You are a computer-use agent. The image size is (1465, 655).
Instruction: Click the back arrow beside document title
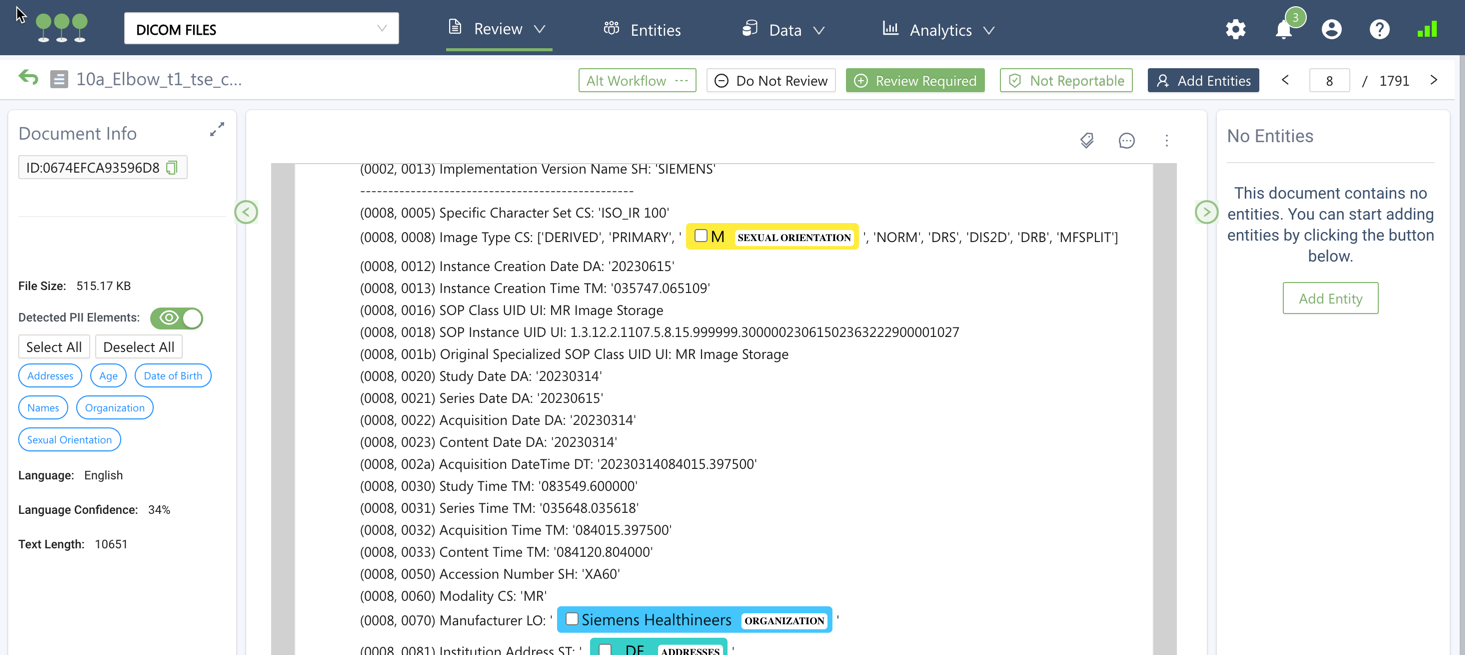pyautogui.click(x=28, y=79)
